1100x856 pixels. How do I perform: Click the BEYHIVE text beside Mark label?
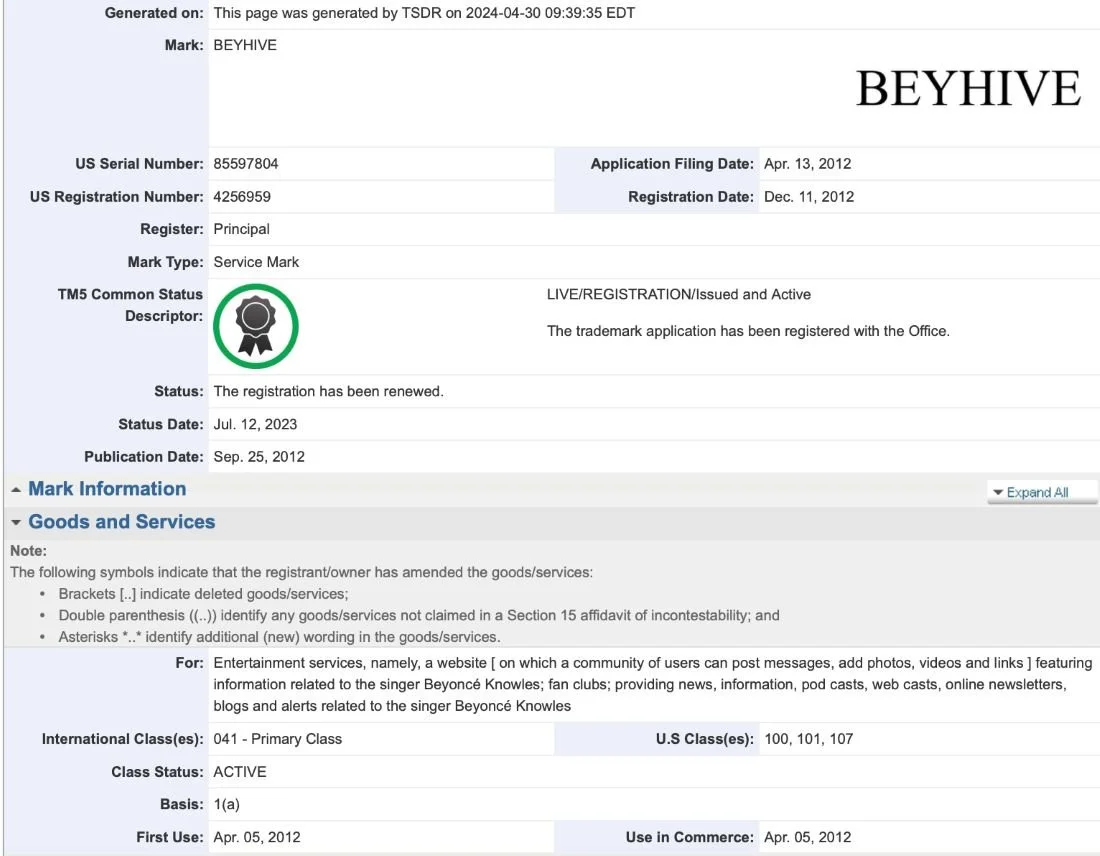[x=245, y=46]
